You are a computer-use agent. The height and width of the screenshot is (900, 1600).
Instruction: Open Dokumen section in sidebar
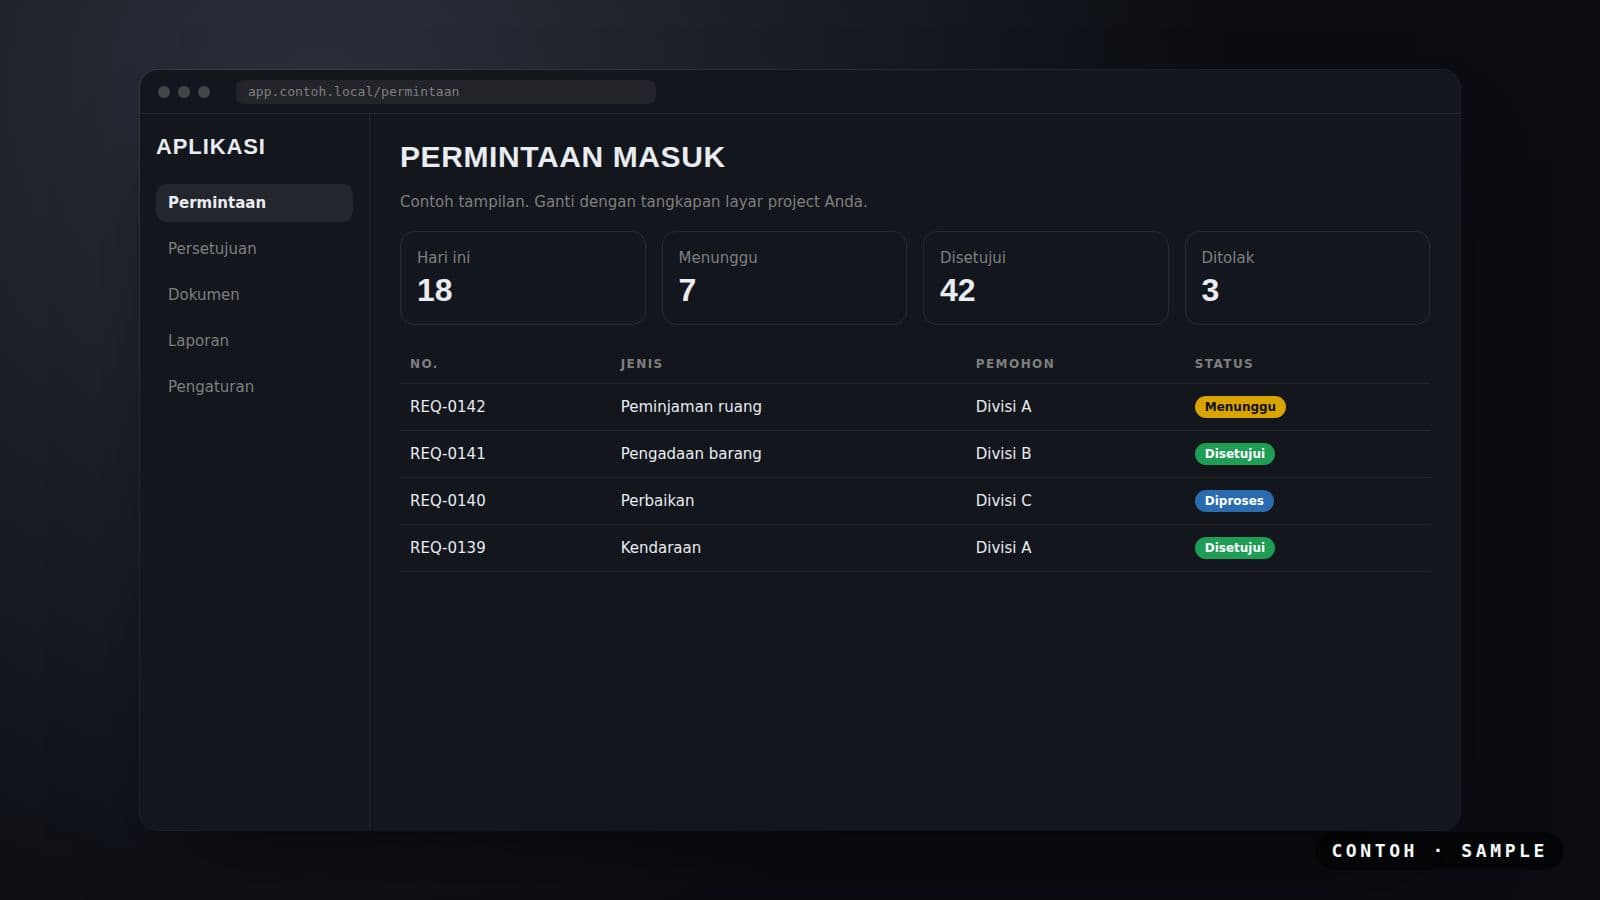[254, 294]
